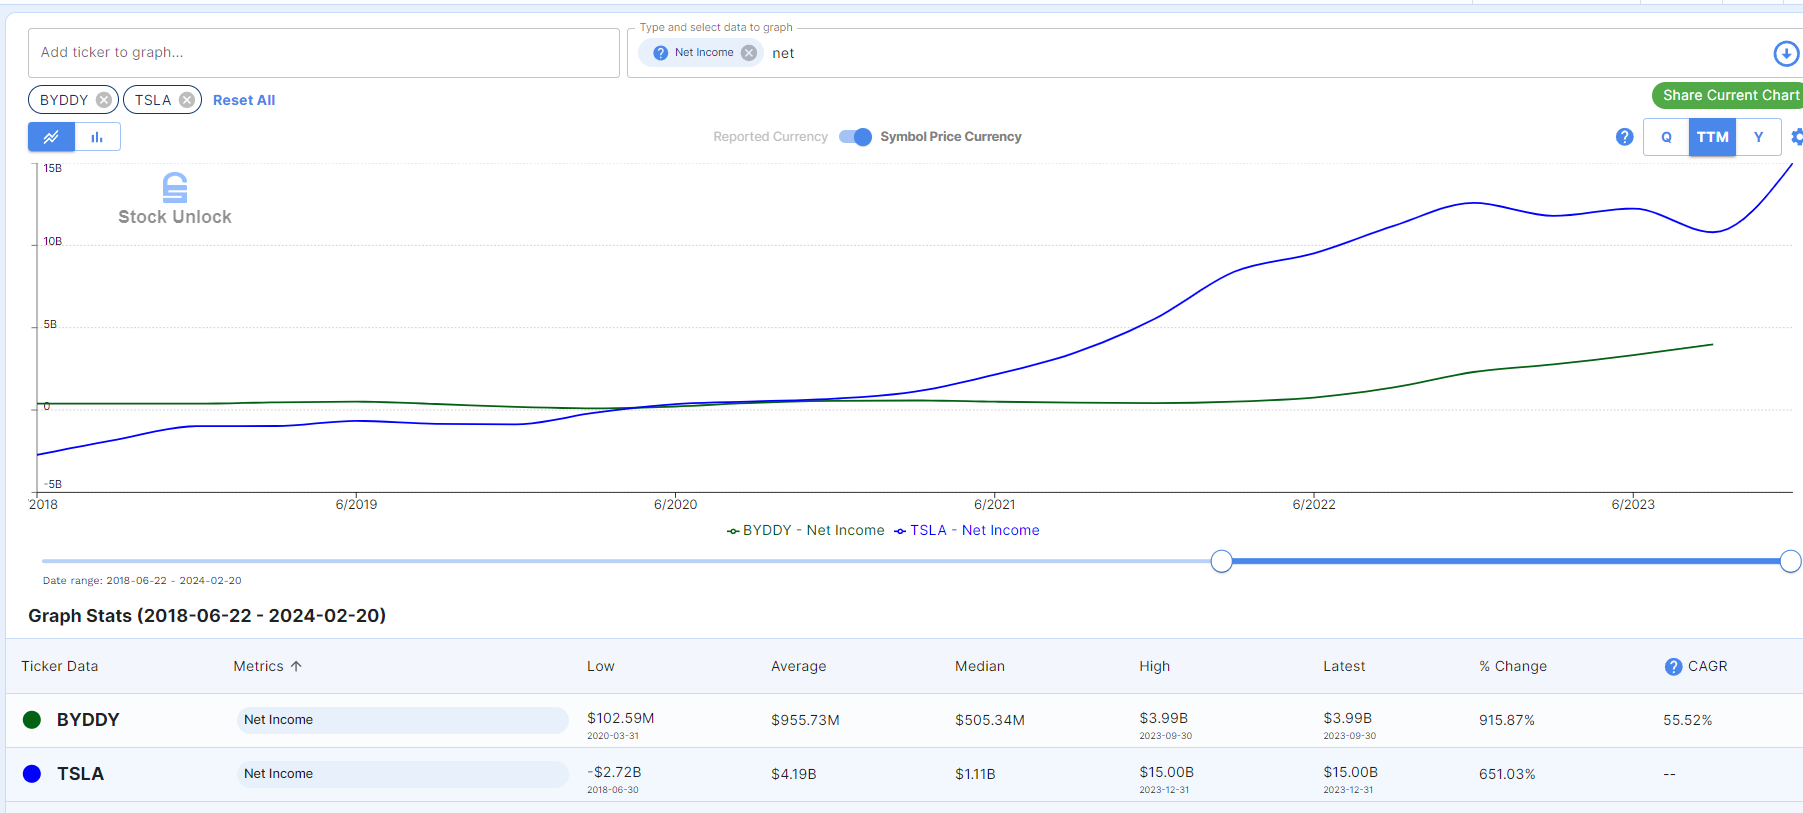Click High column header
Image resolution: width=1803 pixels, height=813 pixels.
1155,666
